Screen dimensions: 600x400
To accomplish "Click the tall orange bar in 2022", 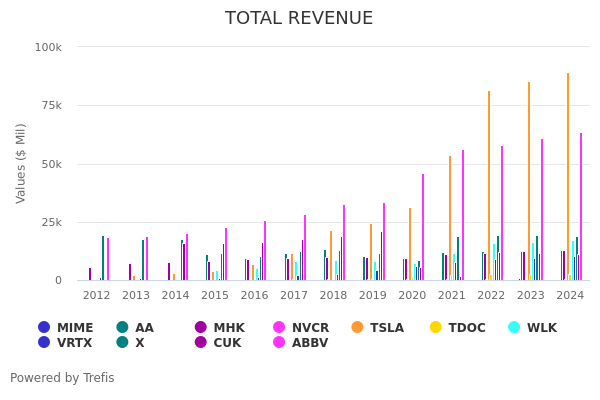I will pyautogui.click(x=489, y=185).
